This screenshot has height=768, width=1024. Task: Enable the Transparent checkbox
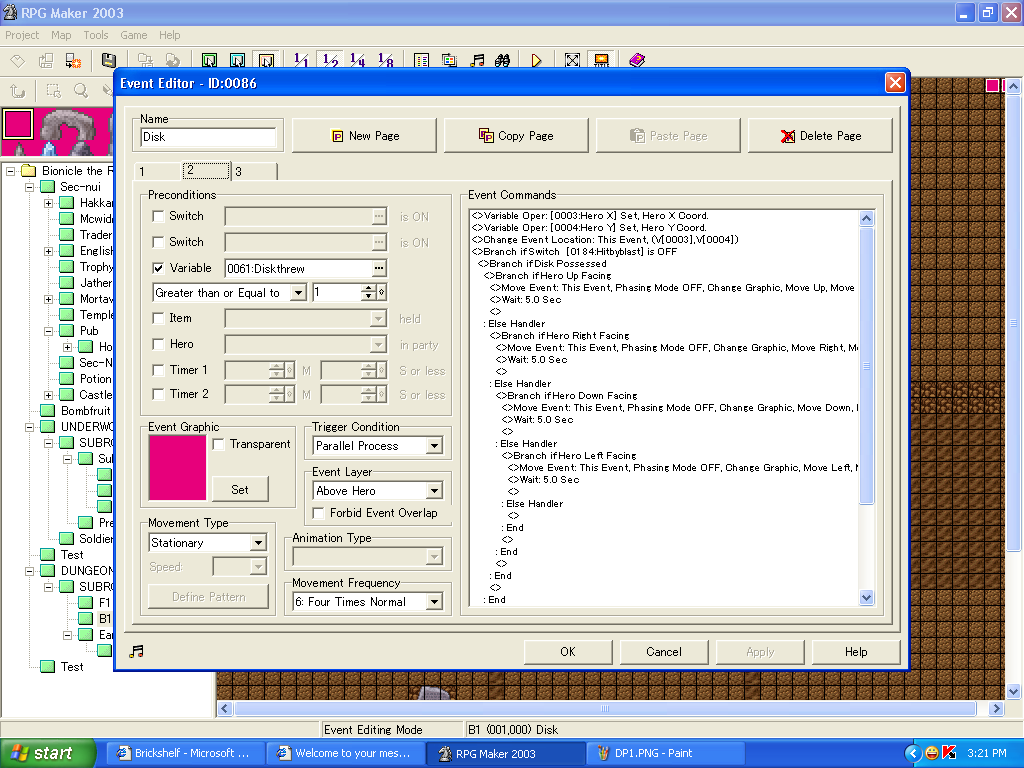(x=219, y=445)
